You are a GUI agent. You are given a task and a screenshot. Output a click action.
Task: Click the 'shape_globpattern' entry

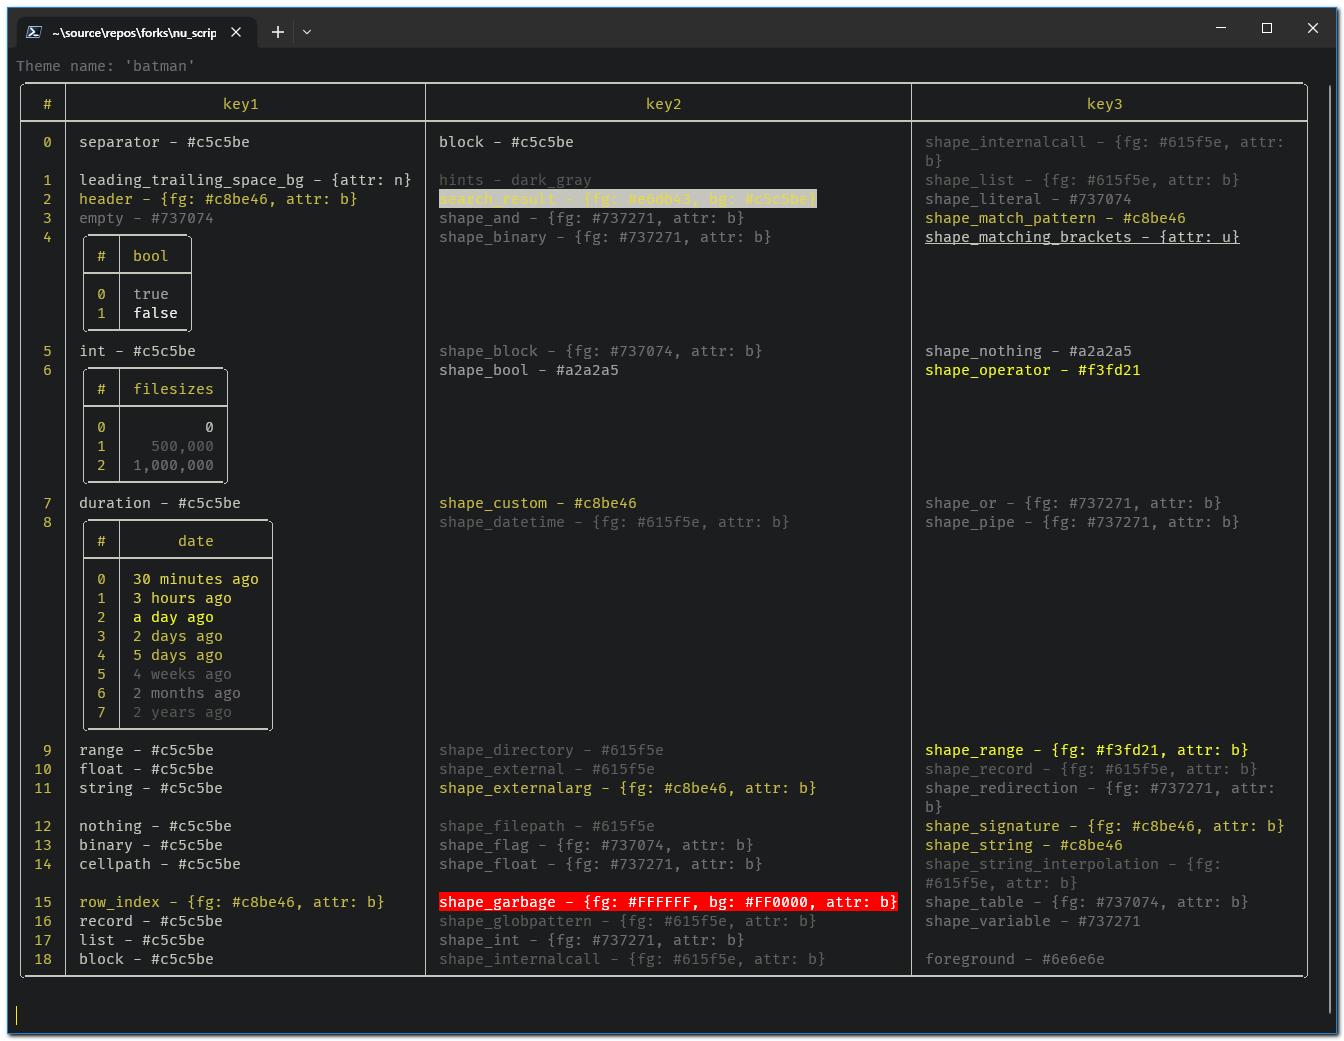coord(628,921)
